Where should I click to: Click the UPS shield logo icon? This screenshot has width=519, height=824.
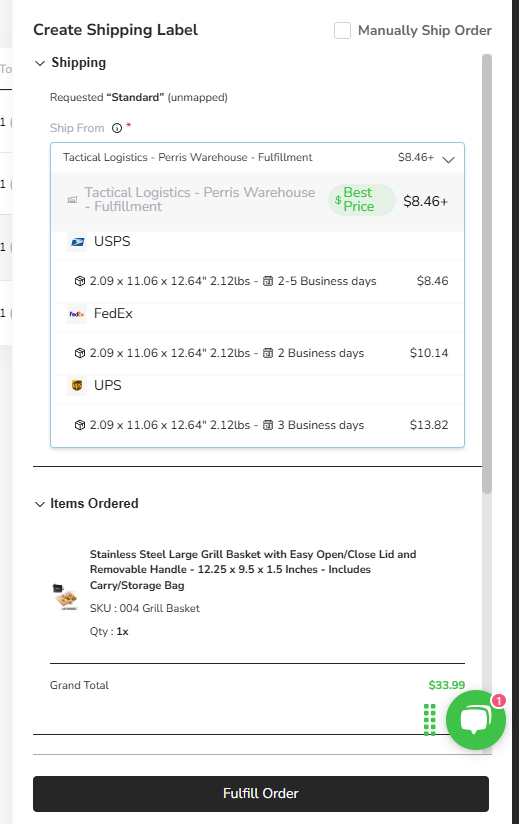click(x=77, y=386)
